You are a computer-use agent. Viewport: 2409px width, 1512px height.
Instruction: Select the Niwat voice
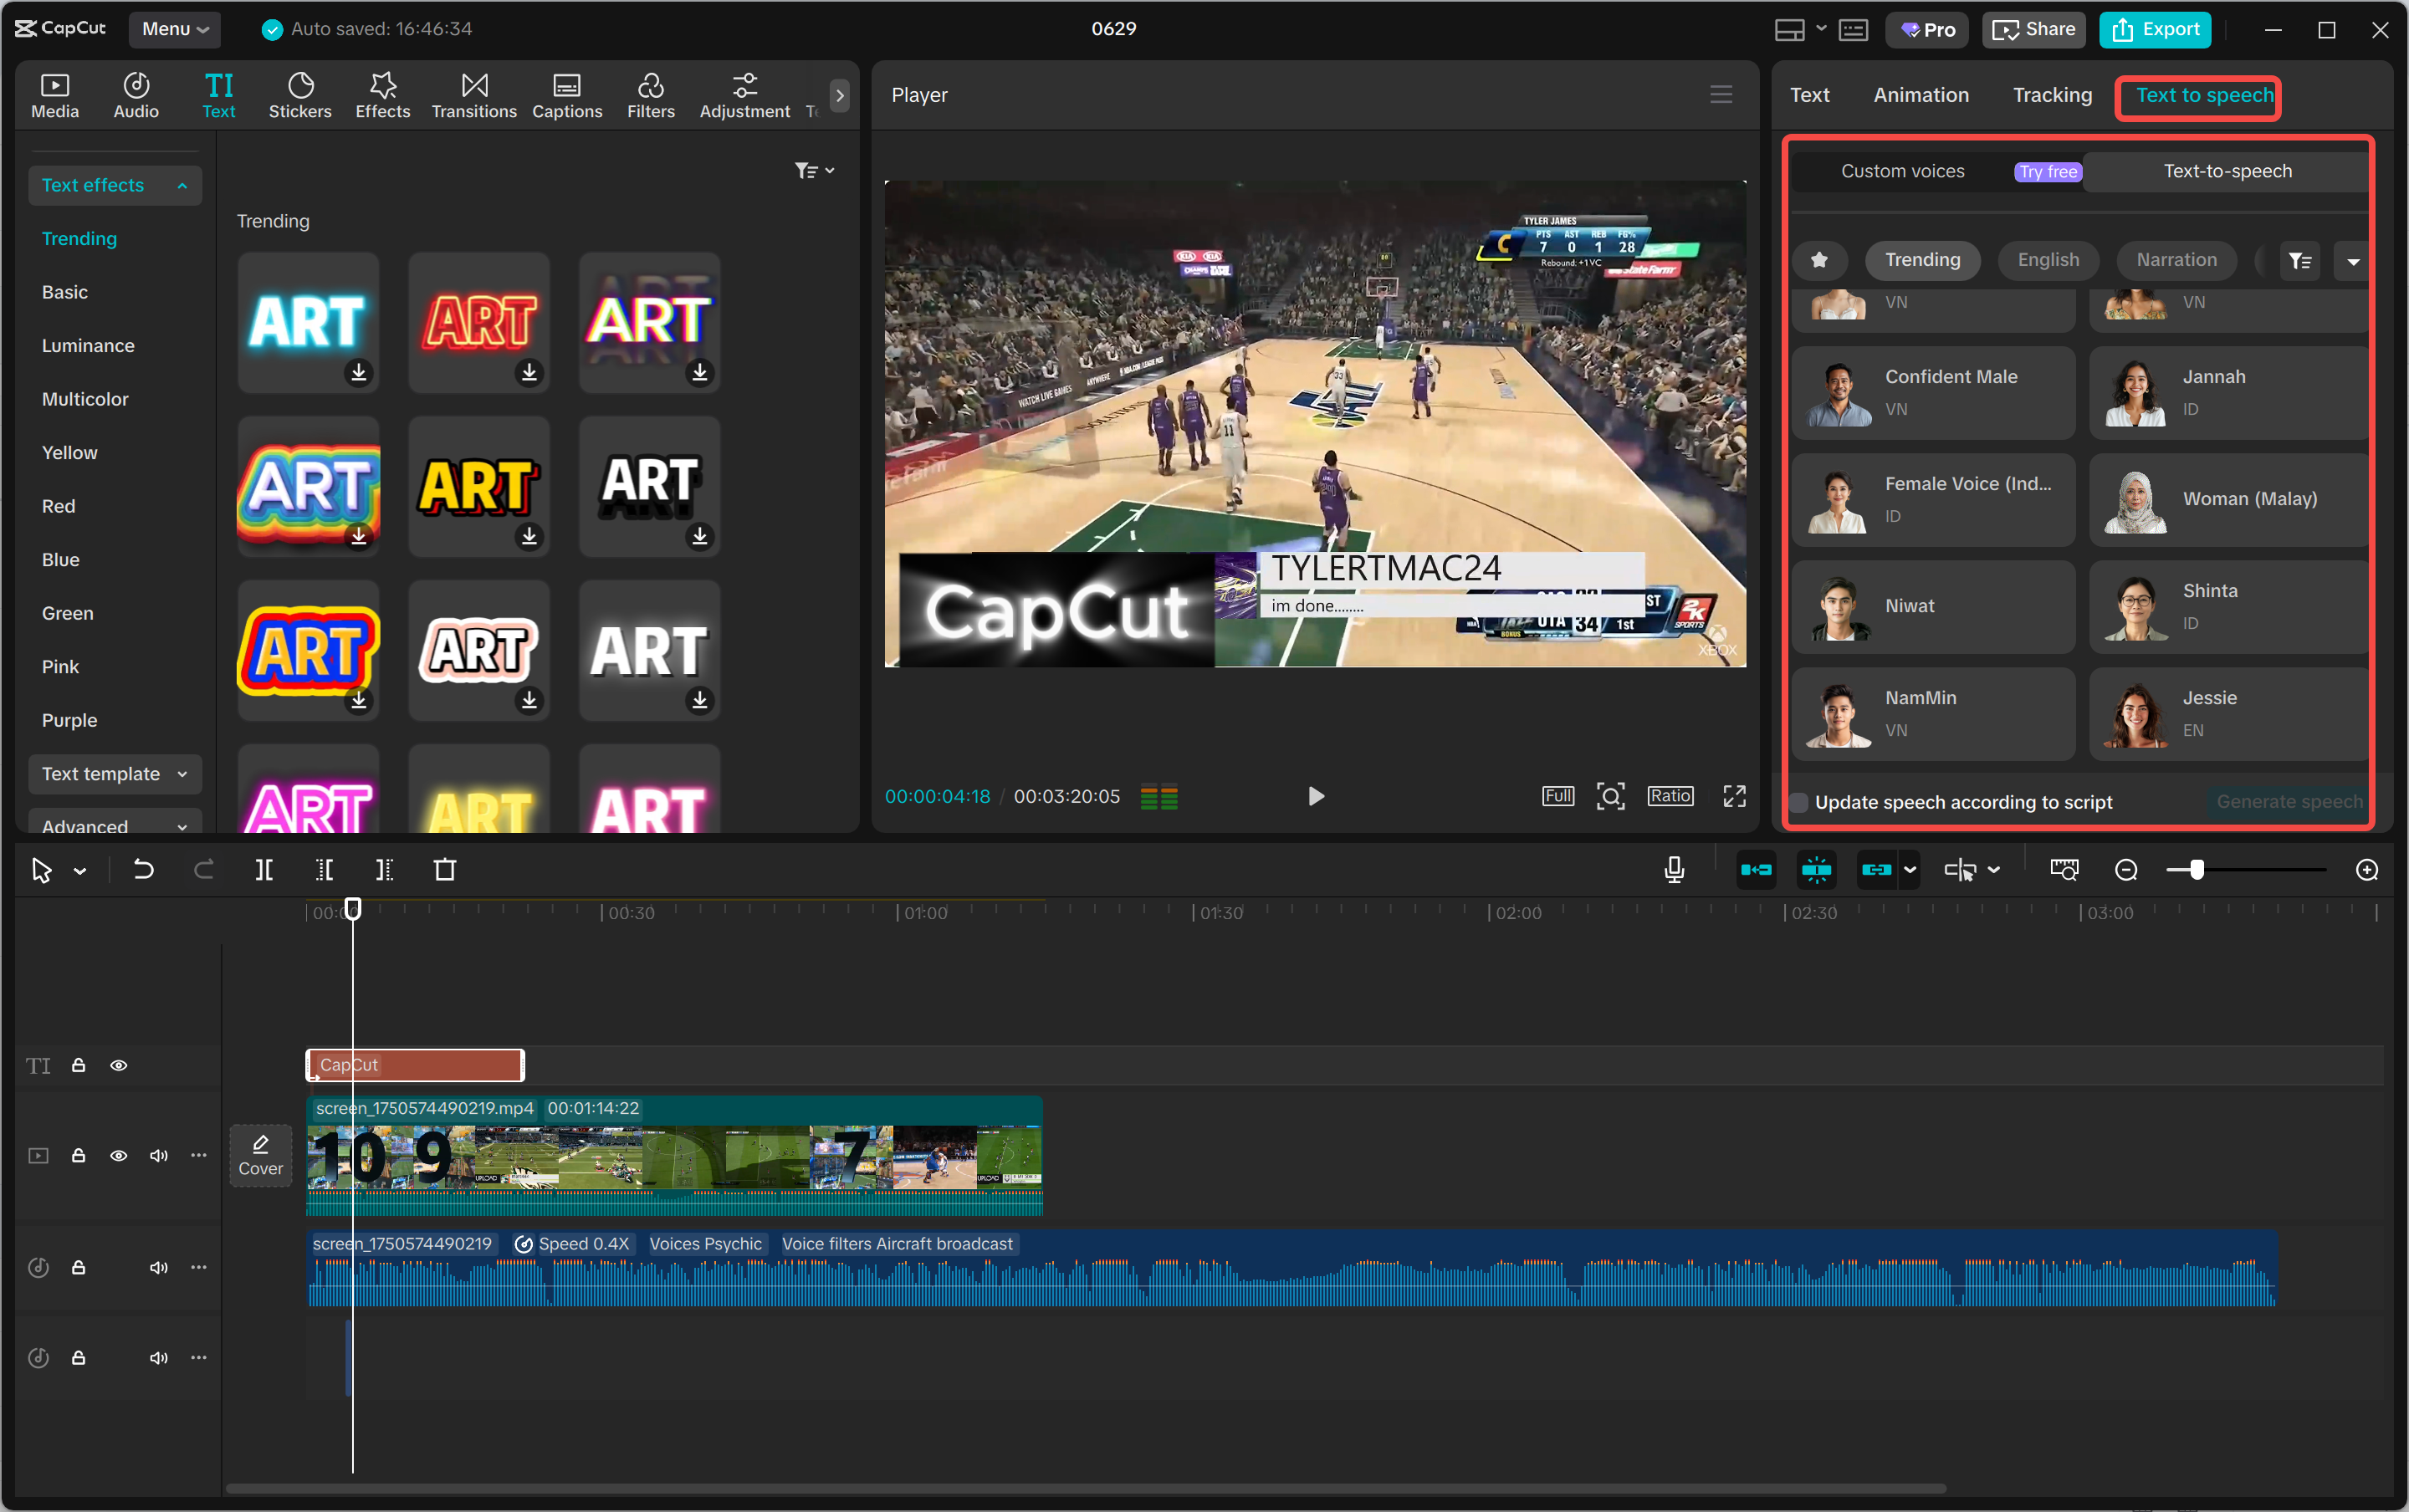[1930, 606]
